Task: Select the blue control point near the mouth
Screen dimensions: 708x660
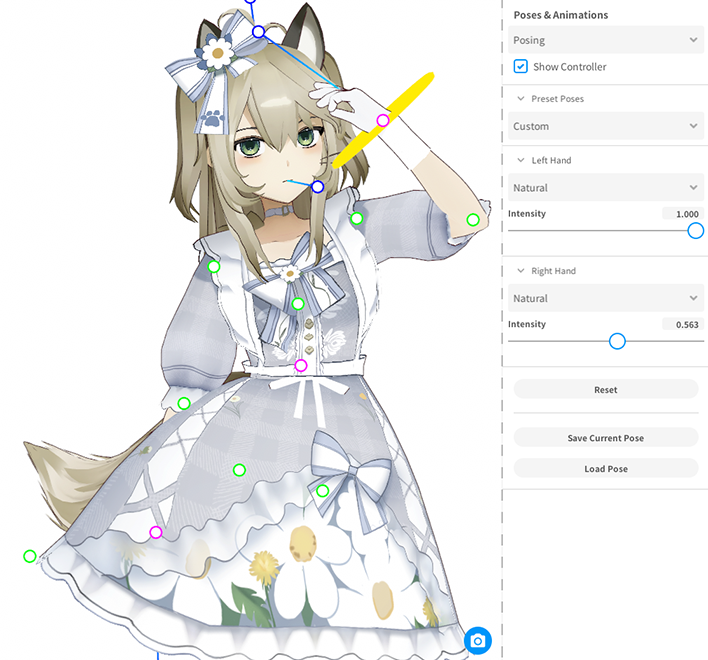Action: click(x=317, y=187)
